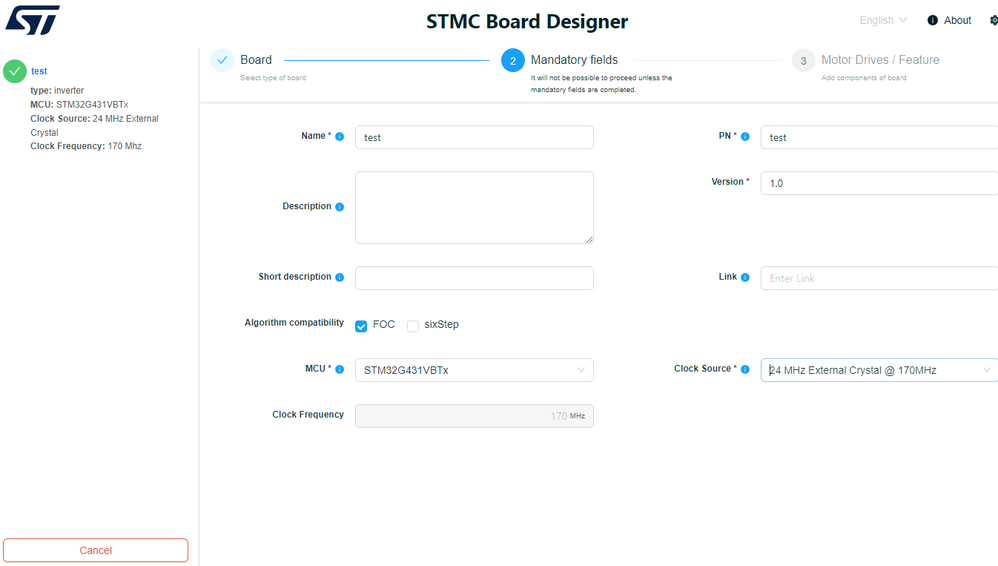
Task: Click the Description resize handle
Action: click(x=589, y=239)
